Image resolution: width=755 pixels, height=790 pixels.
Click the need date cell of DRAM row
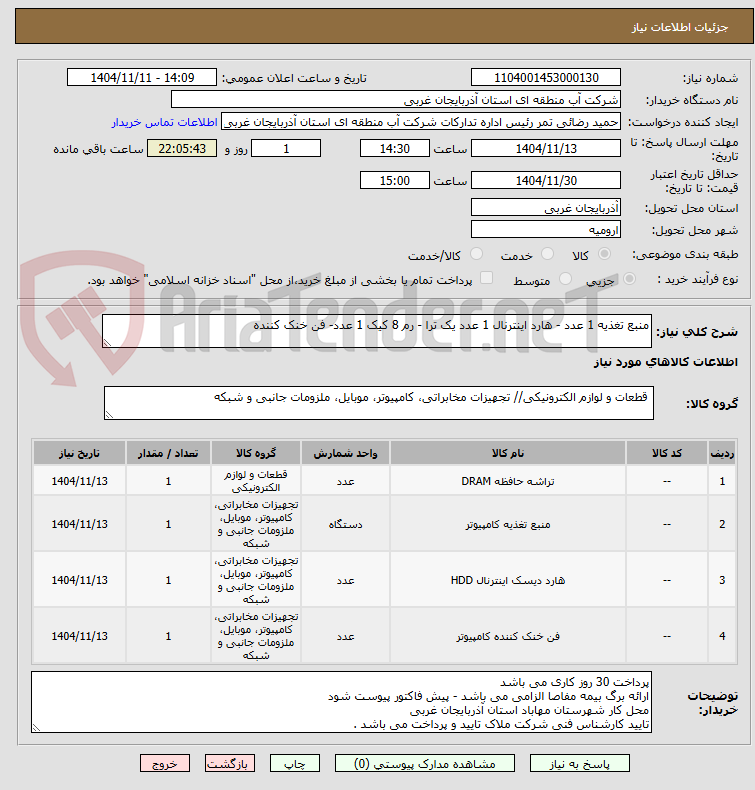pos(80,481)
